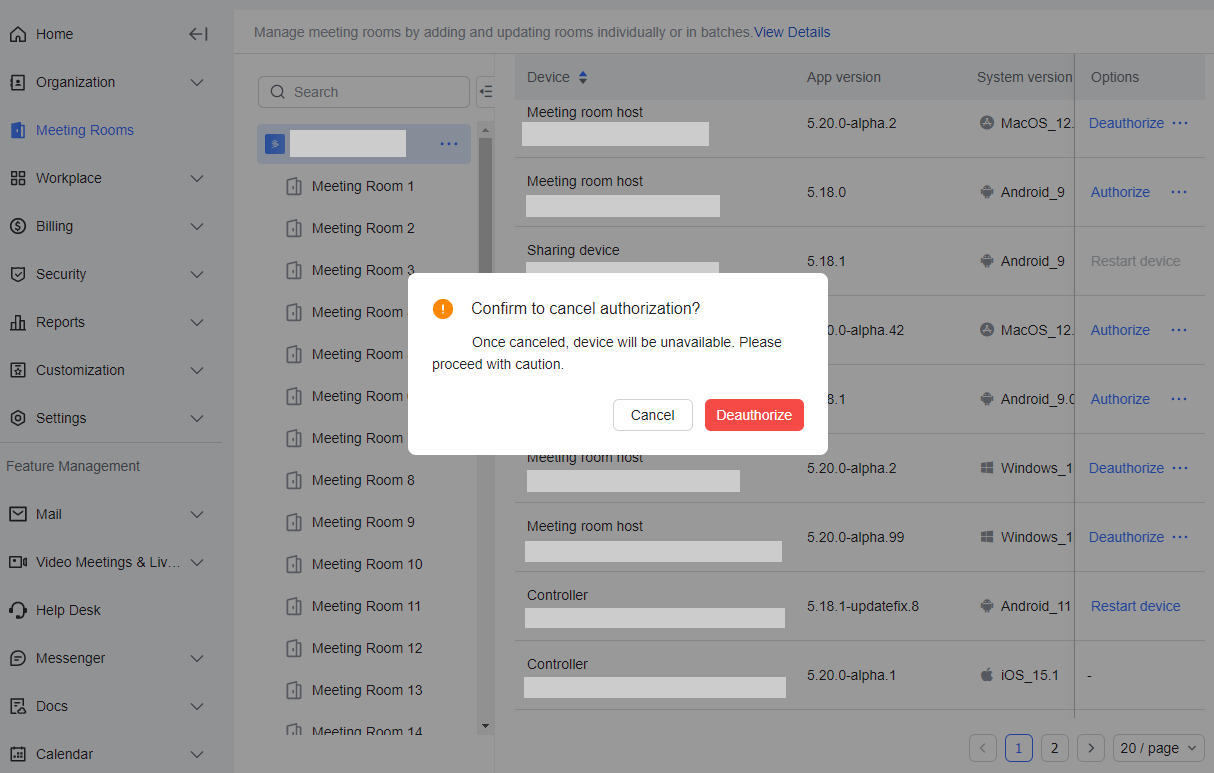Click the orange warning icon in the dialog
The width and height of the screenshot is (1214, 773).
point(443,309)
